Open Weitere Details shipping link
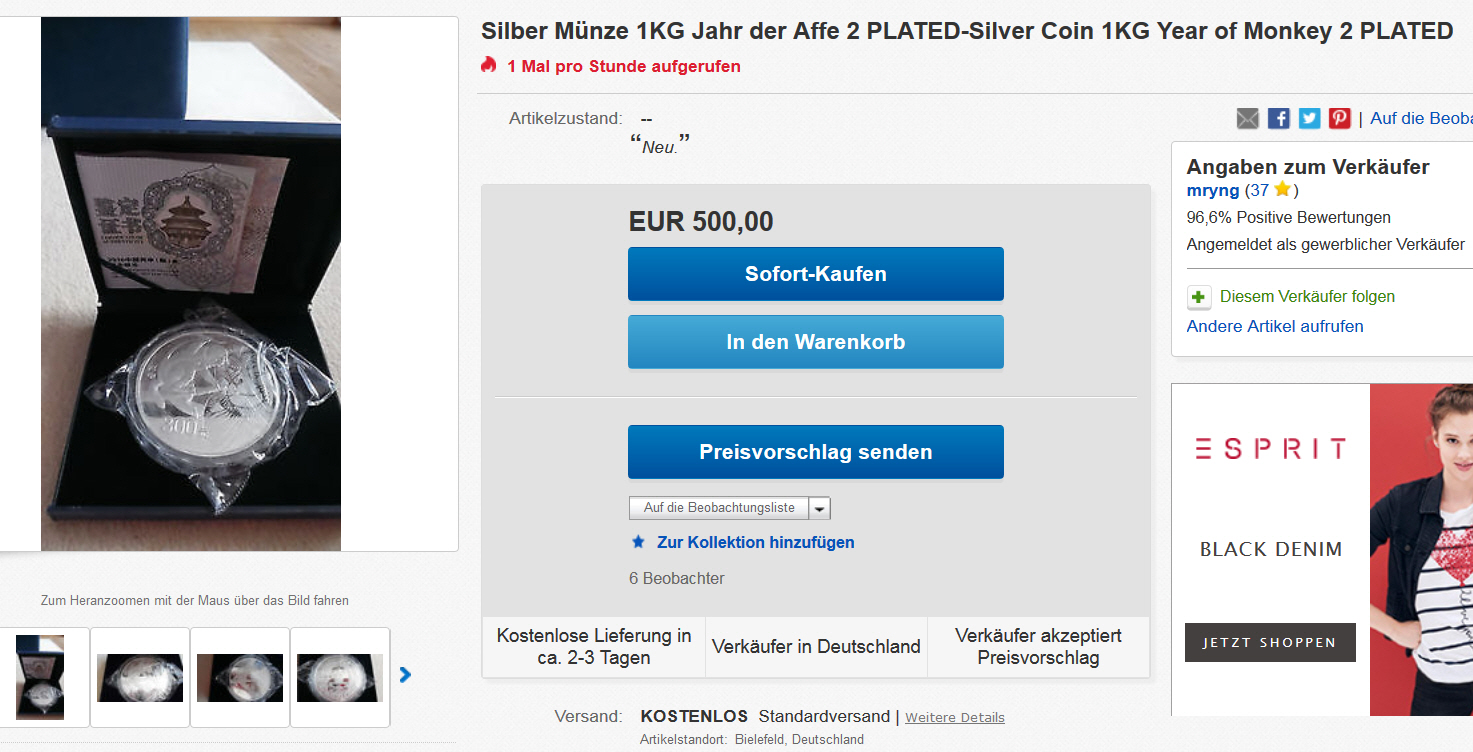 point(954,717)
